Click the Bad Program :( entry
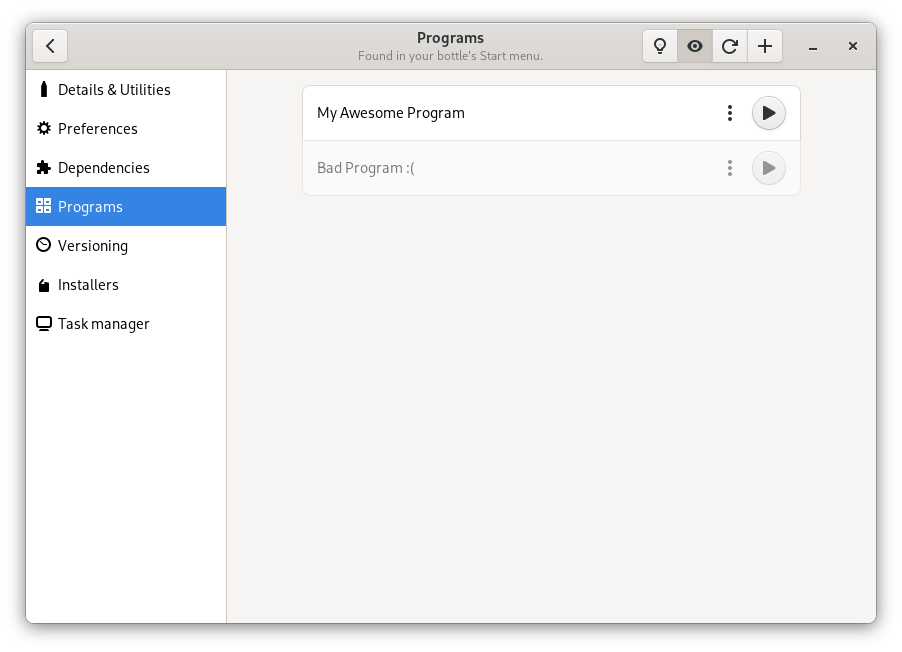This screenshot has width=902, height=652. (x=500, y=167)
